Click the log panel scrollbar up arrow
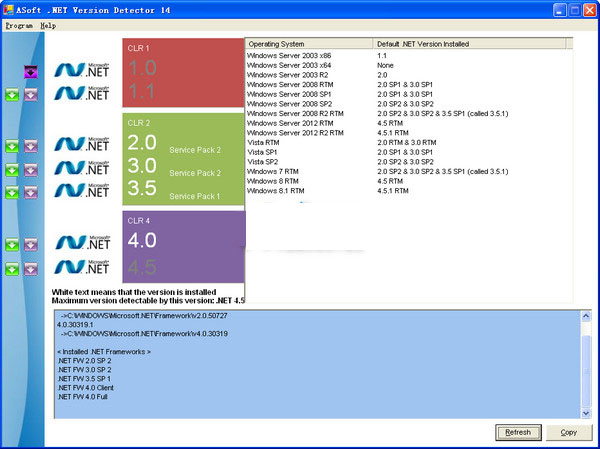The height and width of the screenshot is (449, 600). pos(586,316)
